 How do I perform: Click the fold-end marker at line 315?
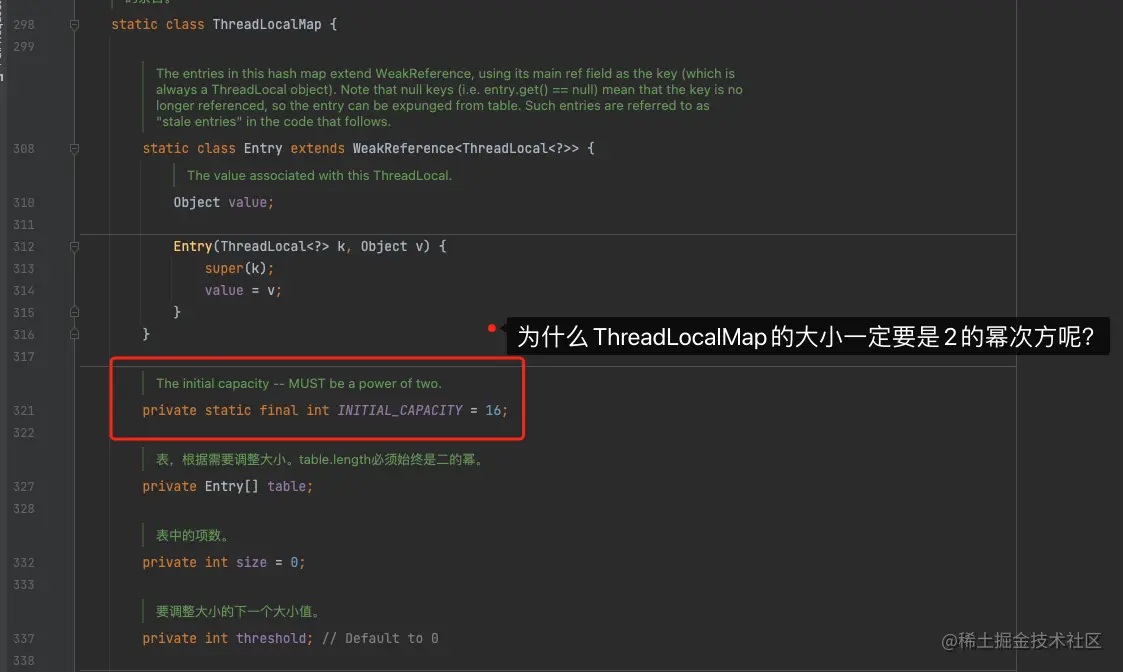point(74,311)
